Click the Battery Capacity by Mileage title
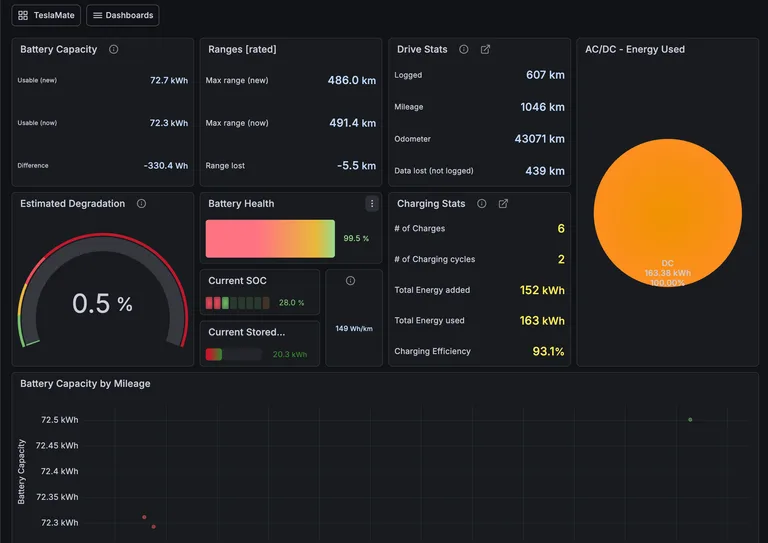The width and height of the screenshot is (768, 543). coord(85,384)
